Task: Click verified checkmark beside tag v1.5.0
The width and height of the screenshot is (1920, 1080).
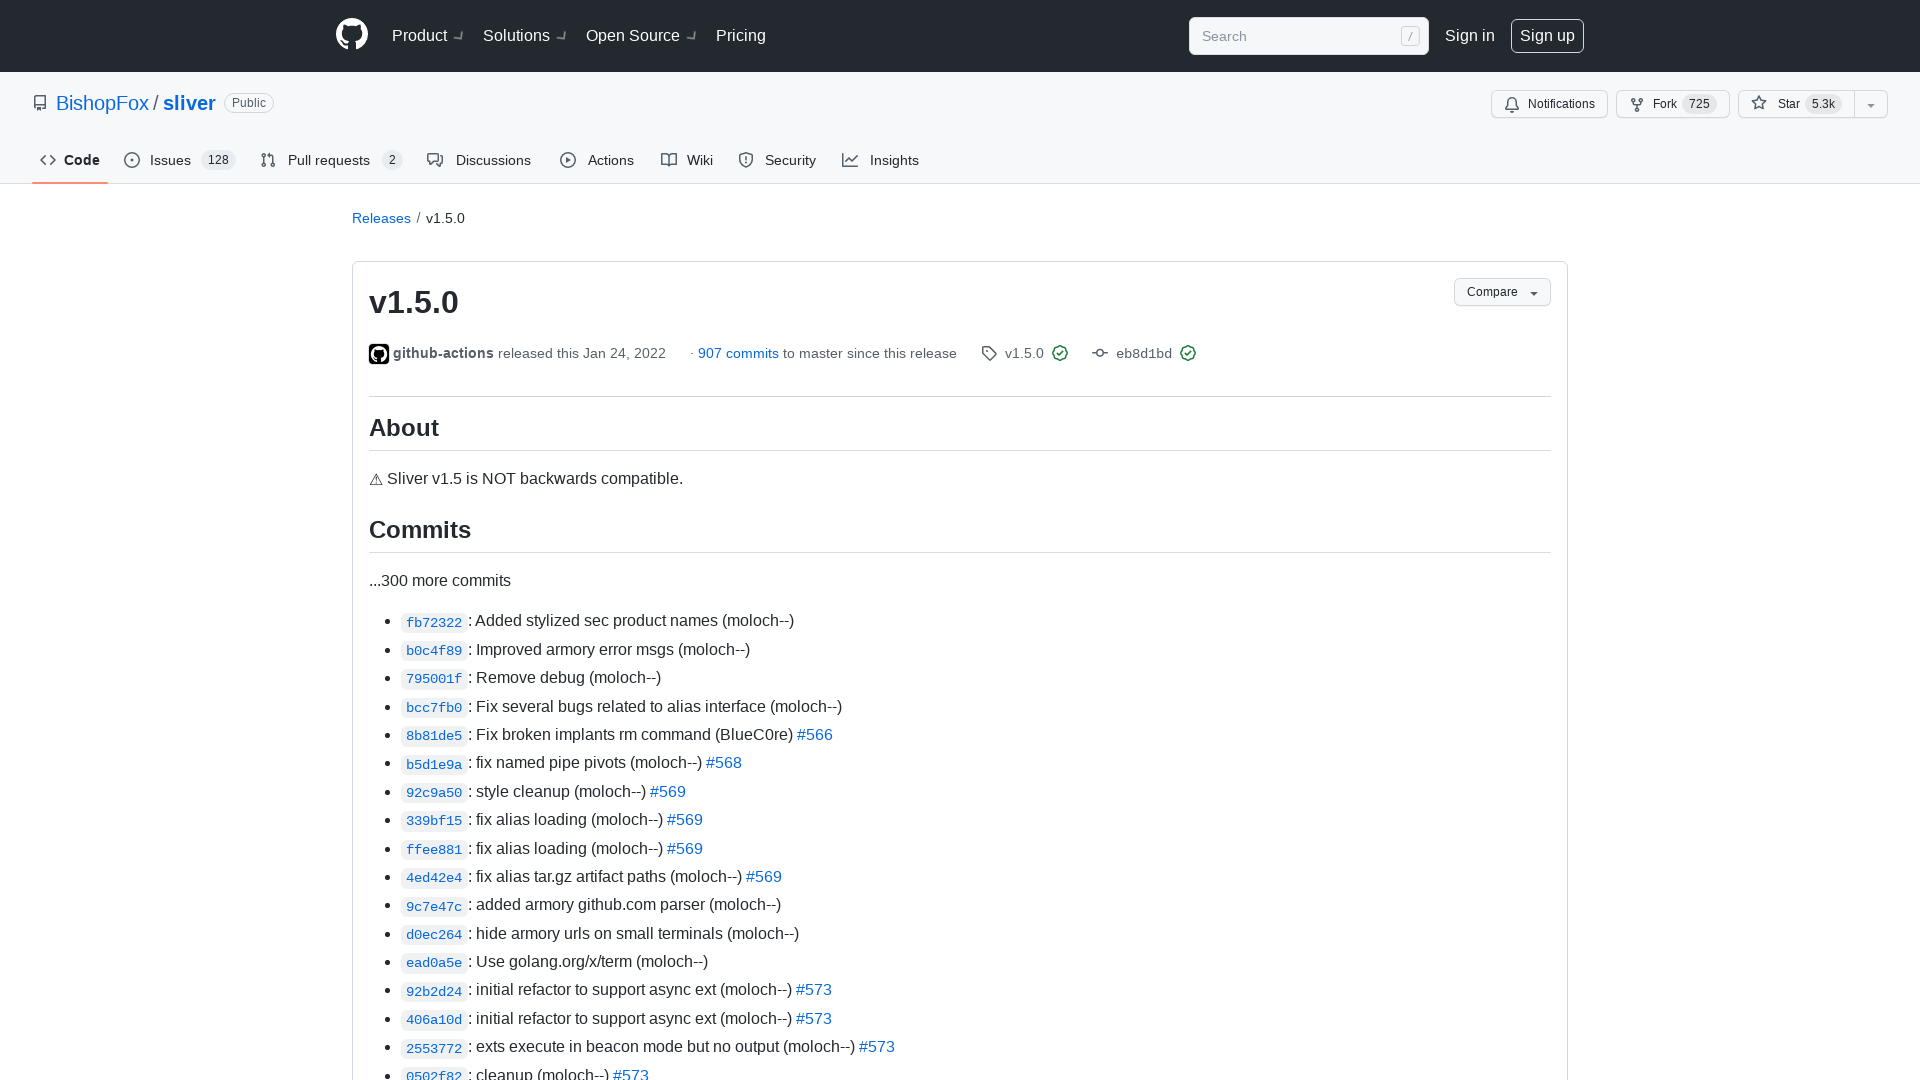Action: (1060, 353)
